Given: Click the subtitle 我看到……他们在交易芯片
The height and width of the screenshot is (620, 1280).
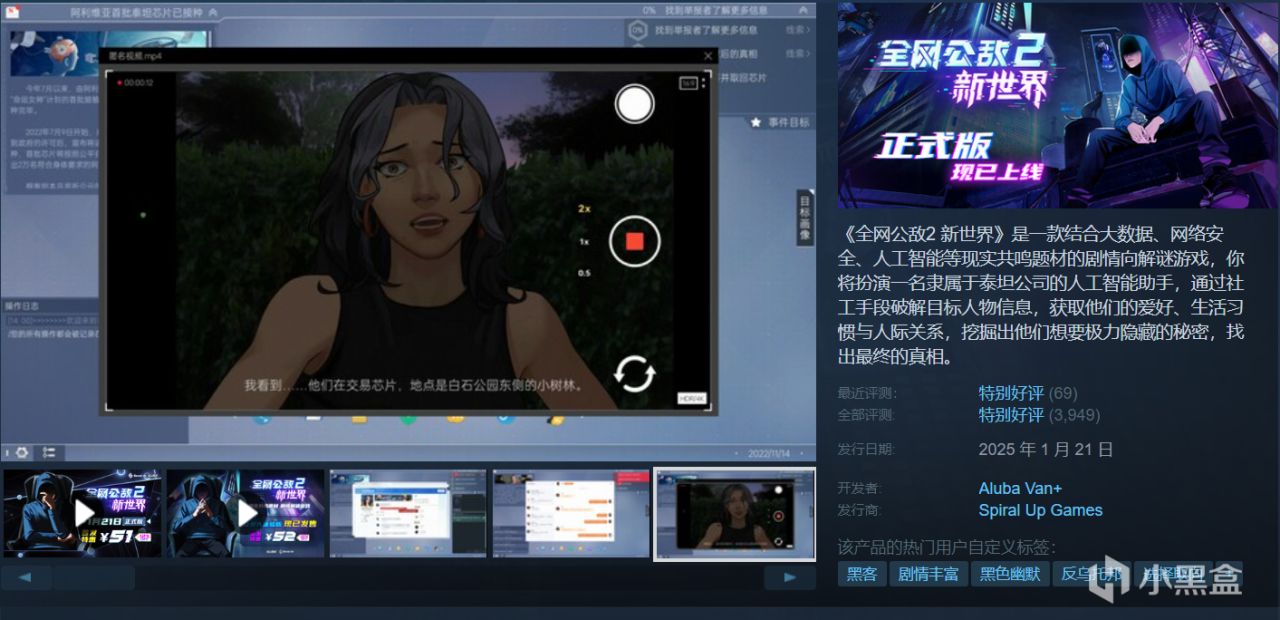Looking at the screenshot, I should (x=414, y=384).
